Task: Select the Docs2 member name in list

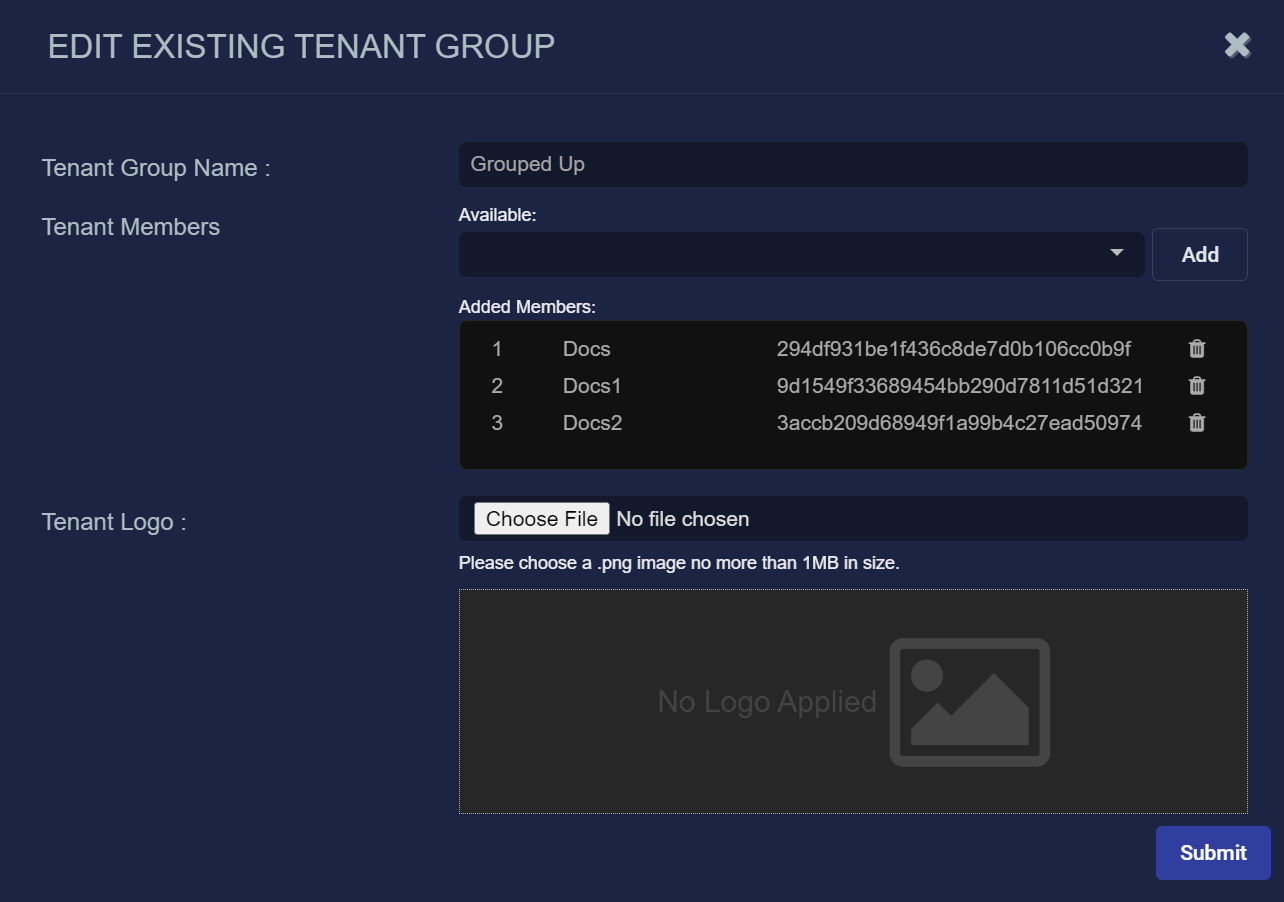Action: 592,423
